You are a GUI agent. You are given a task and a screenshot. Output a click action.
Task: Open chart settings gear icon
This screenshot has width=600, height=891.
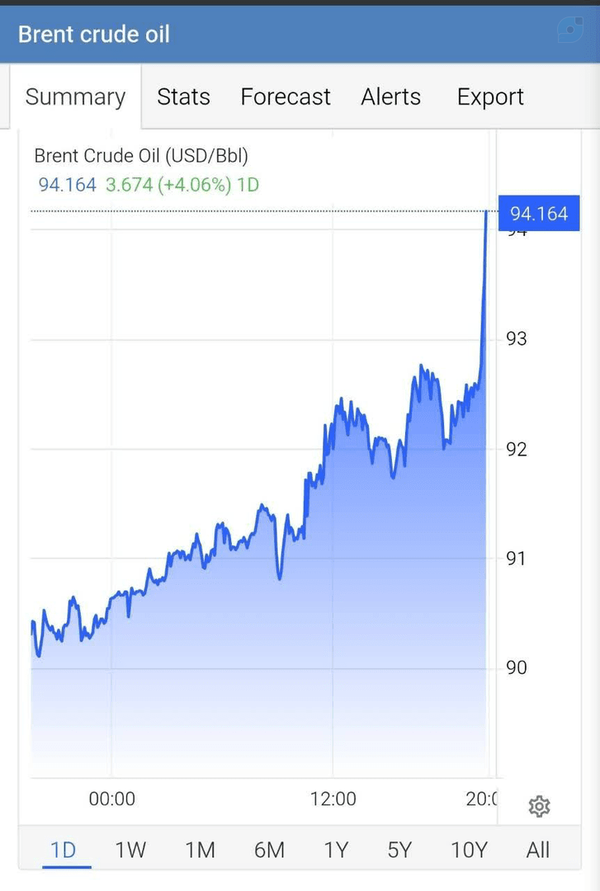click(539, 806)
